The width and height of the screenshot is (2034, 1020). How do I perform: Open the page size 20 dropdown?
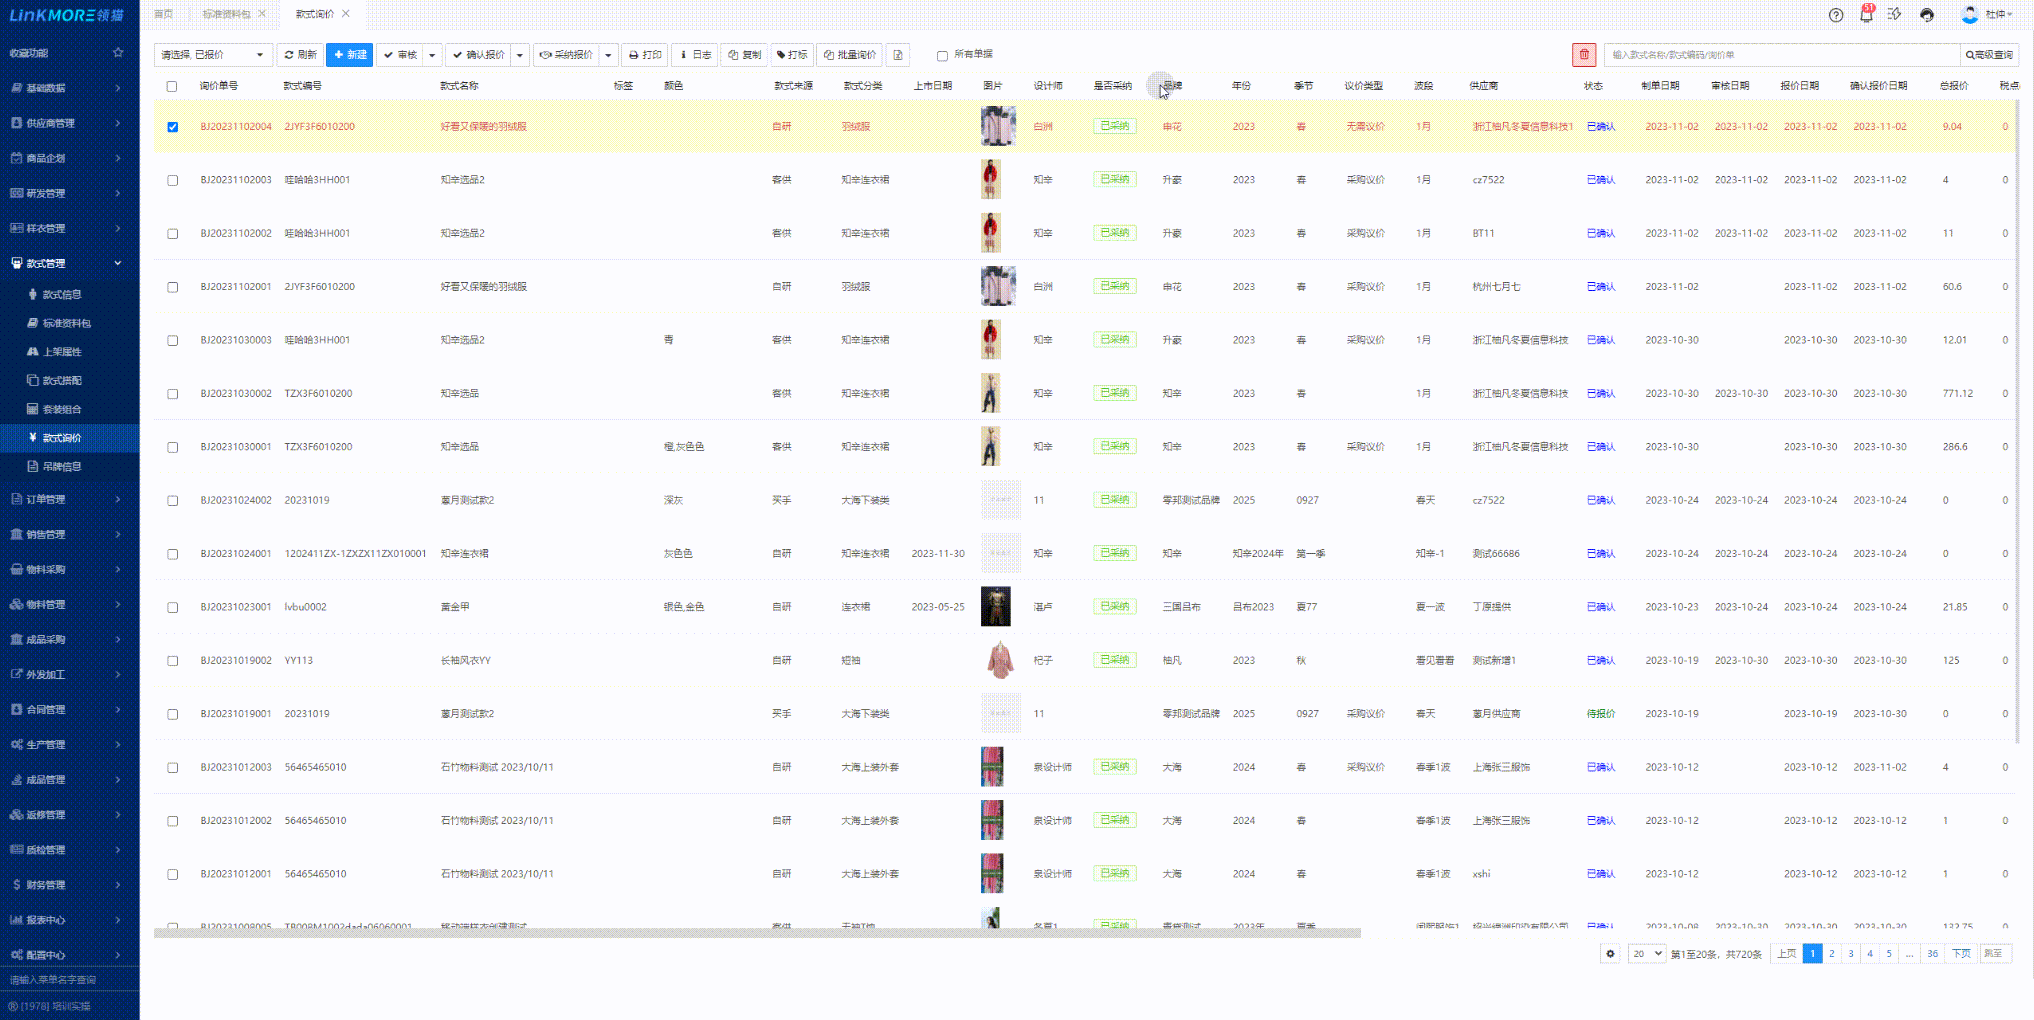pyautogui.click(x=1646, y=954)
